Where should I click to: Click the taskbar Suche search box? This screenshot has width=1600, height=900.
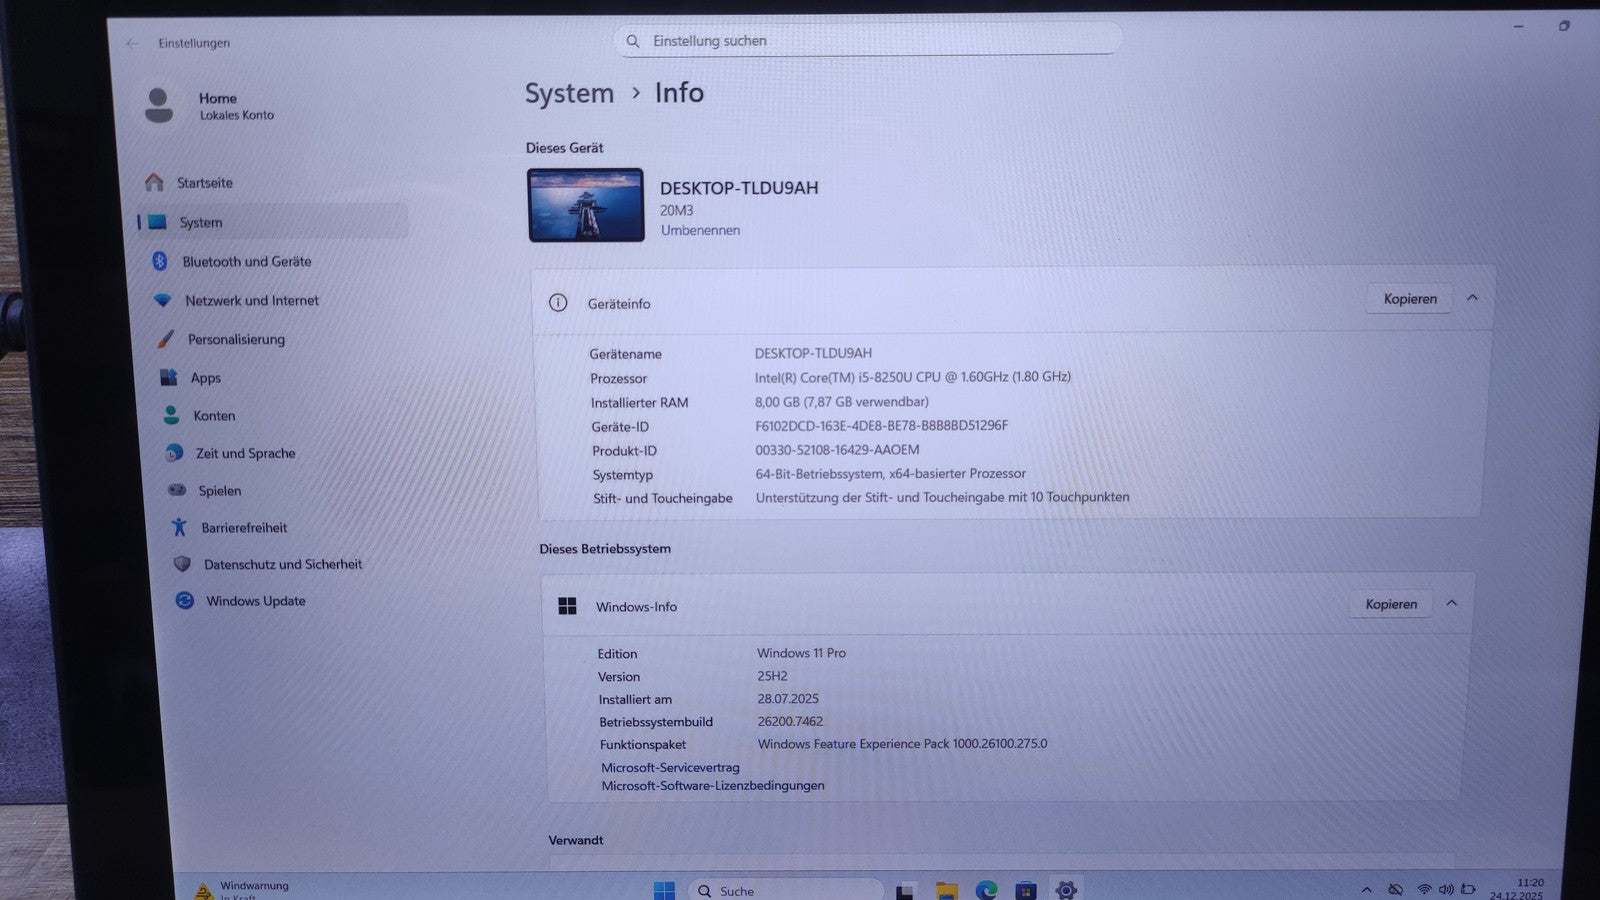coord(786,890)
